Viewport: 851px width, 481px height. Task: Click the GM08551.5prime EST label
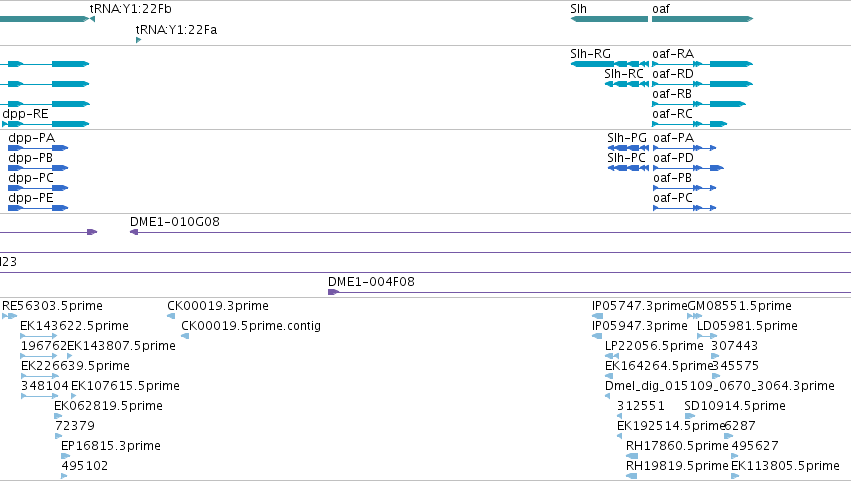740,306
